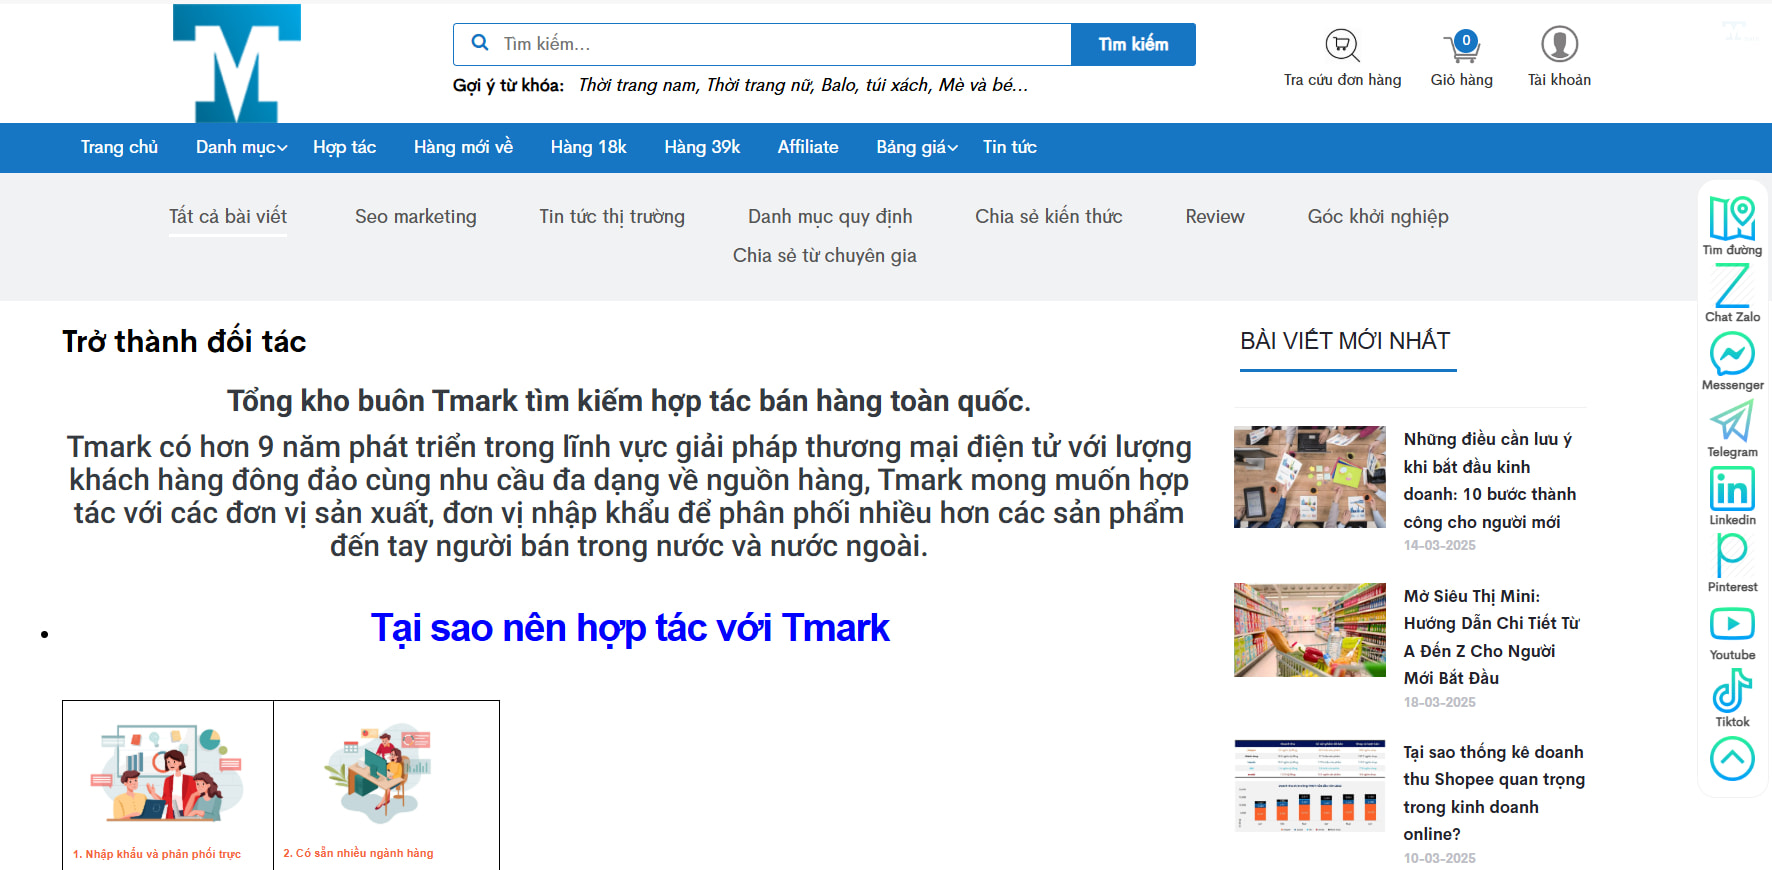Open the Hàng 18k page

[588, 147]
